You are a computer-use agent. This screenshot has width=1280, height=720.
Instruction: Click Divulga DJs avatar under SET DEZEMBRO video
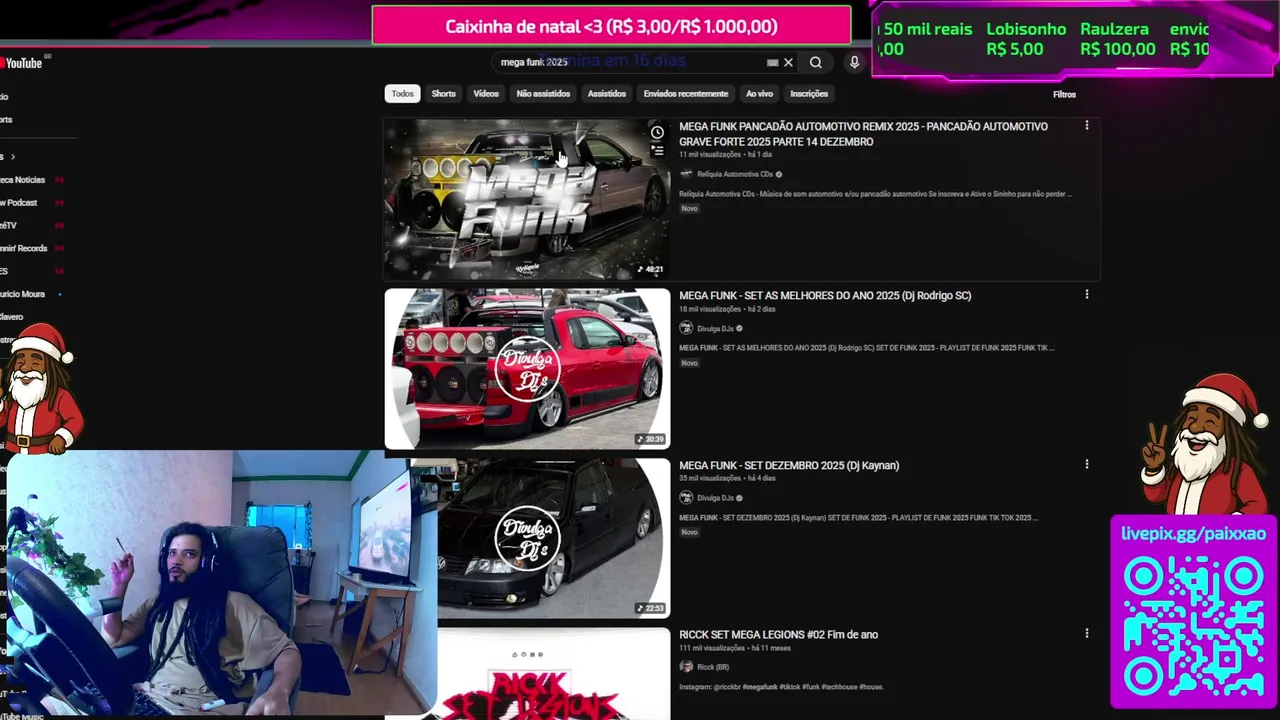686,497
